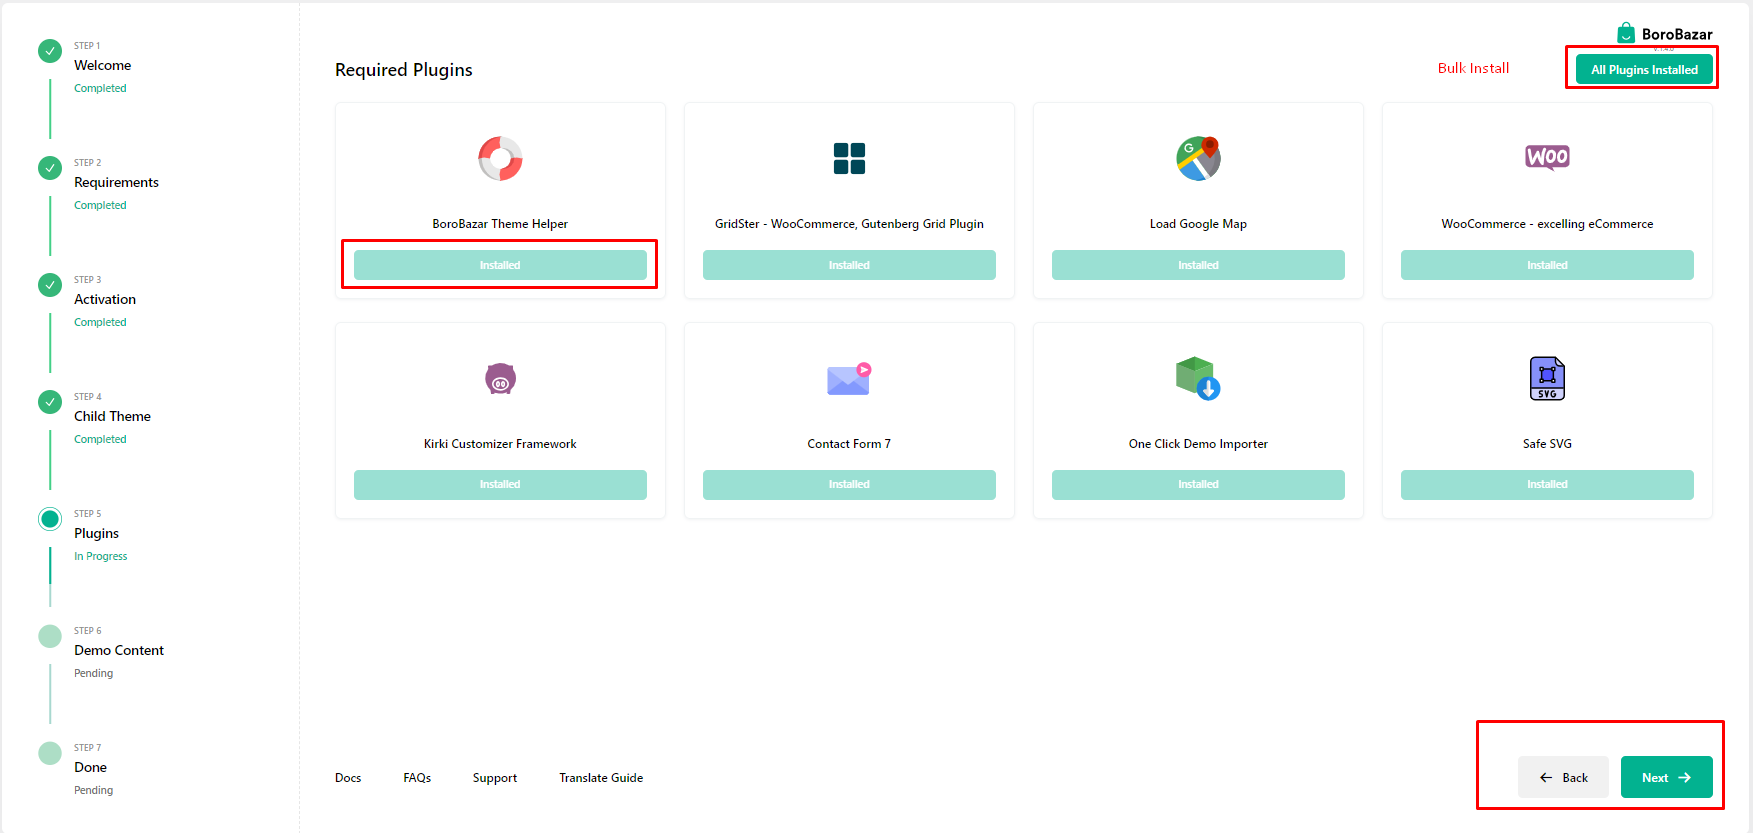Click the All Plugins Installed button

[x=1644, y=69]
